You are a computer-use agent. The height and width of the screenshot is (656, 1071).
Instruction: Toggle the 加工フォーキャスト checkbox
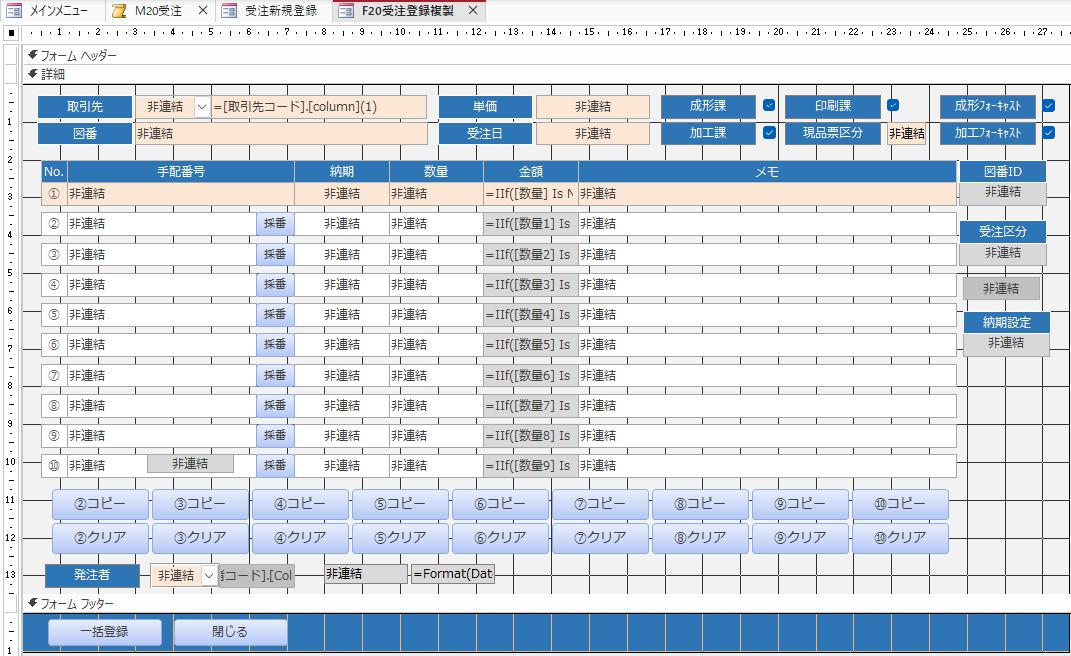1049,133
